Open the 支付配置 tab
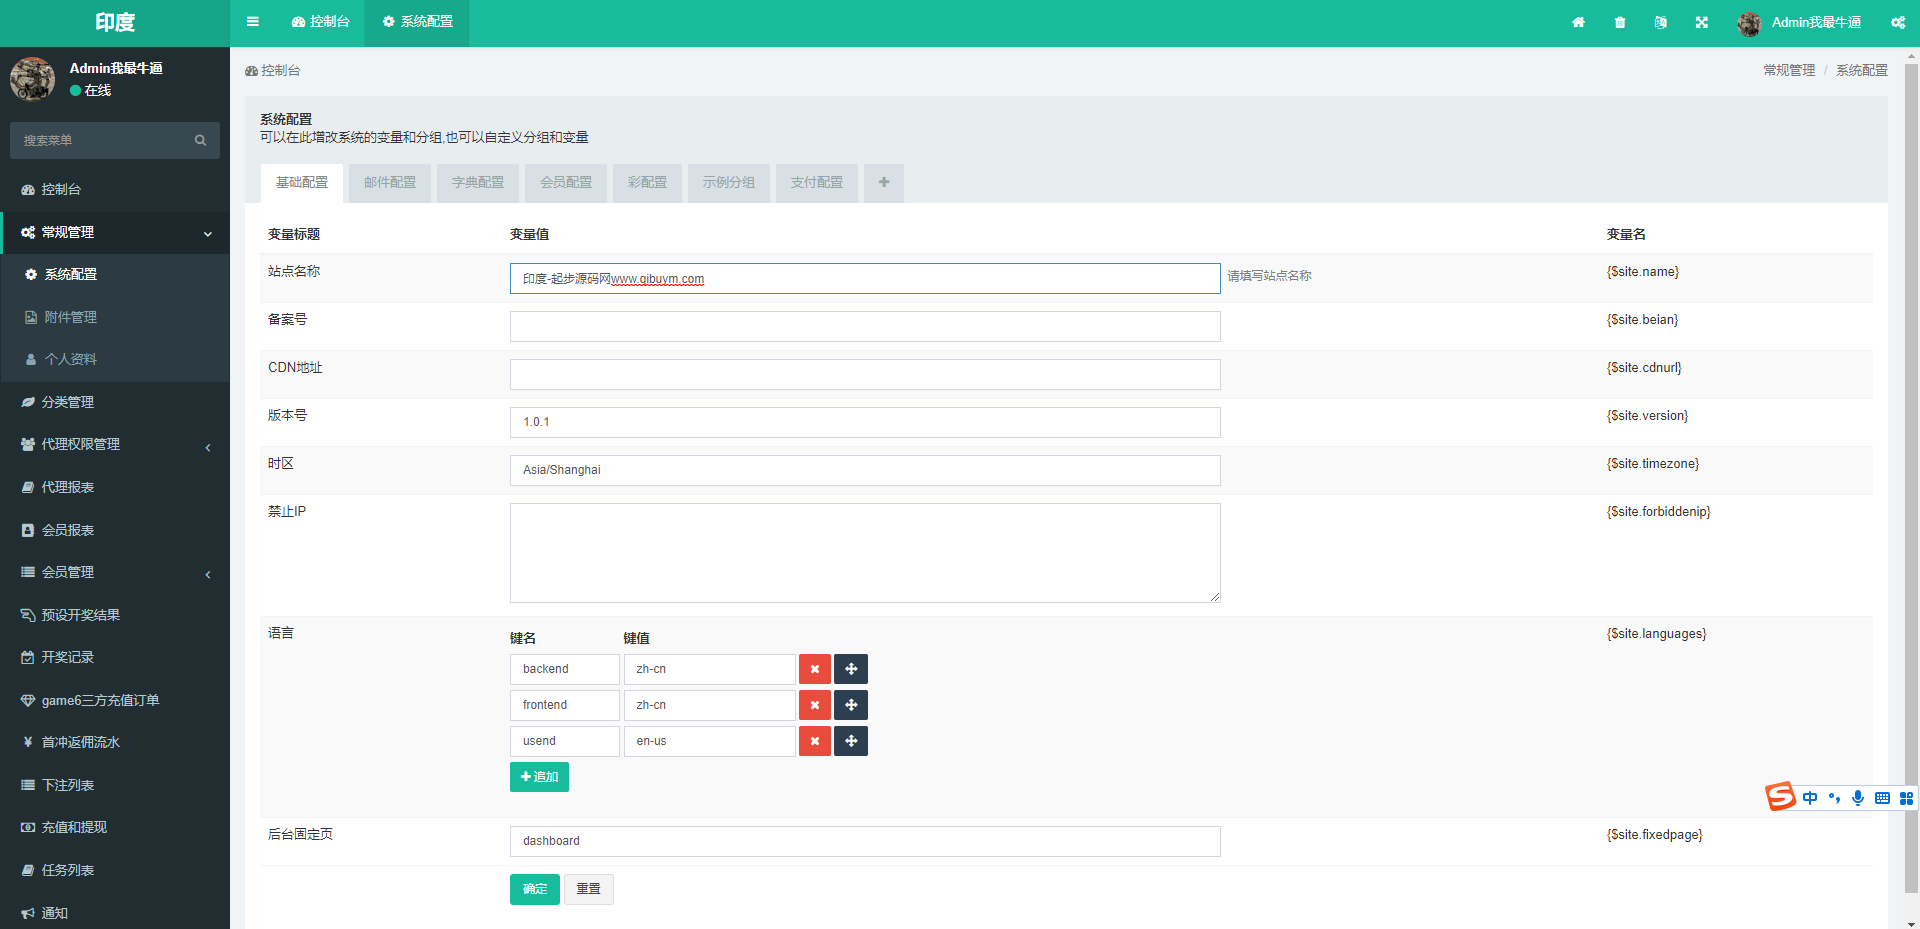1920x929 pixels. point(816,183)
